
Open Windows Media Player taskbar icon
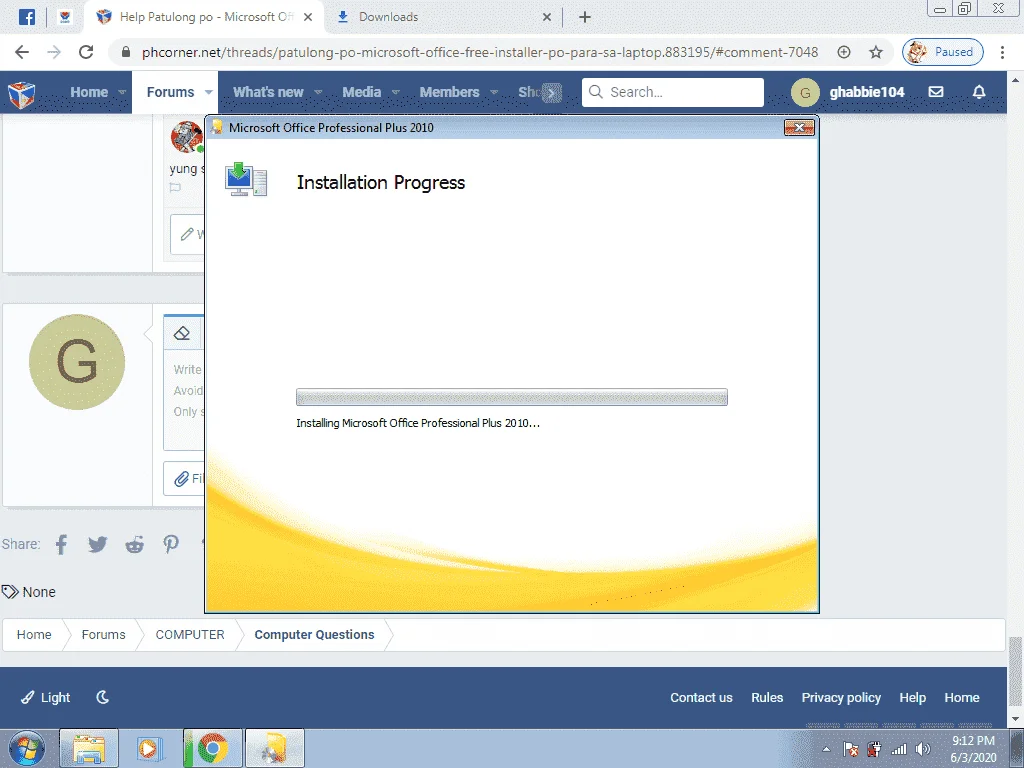pyautogui.click(x=150, y=748)
